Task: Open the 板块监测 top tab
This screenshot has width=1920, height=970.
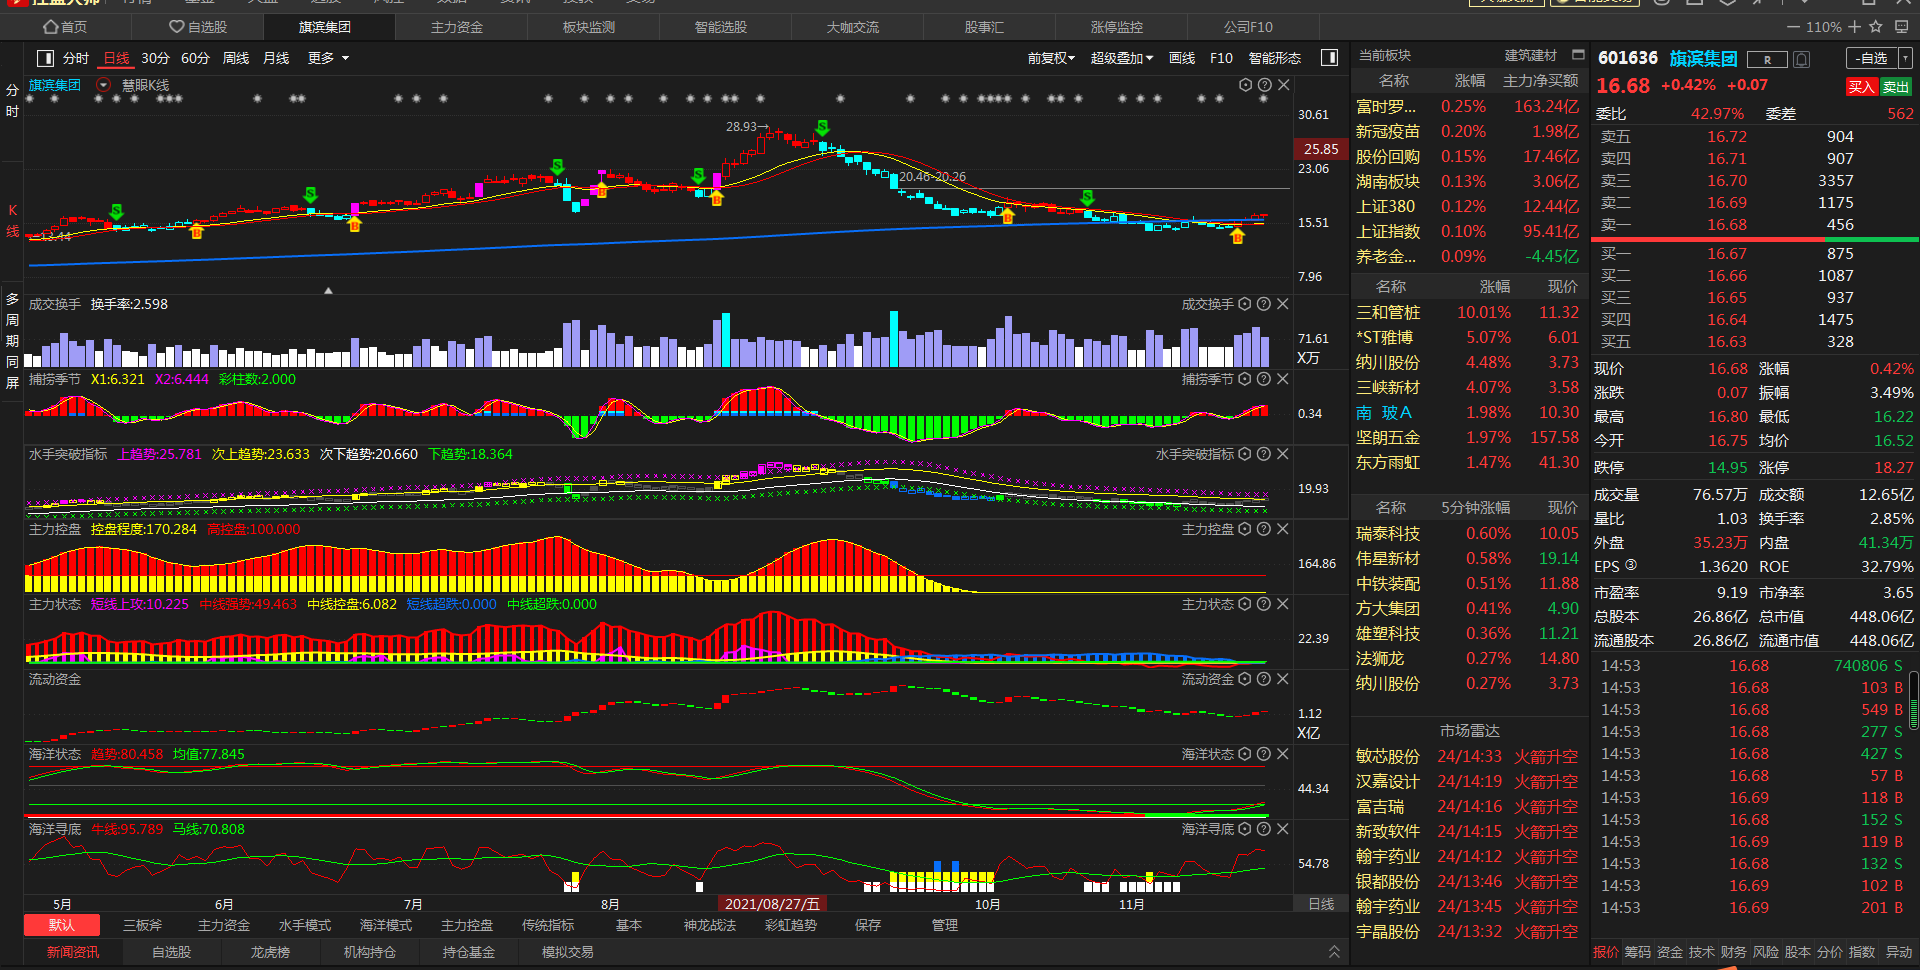Action: click(x=589, y=27)
